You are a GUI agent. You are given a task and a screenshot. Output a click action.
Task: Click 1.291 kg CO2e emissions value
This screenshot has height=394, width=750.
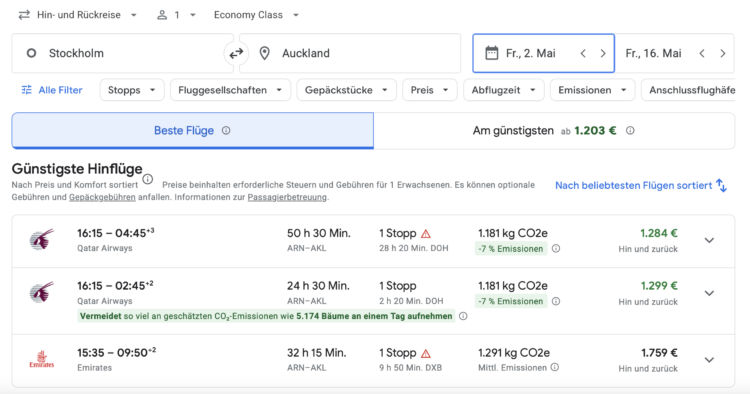[x=514, y=353]
